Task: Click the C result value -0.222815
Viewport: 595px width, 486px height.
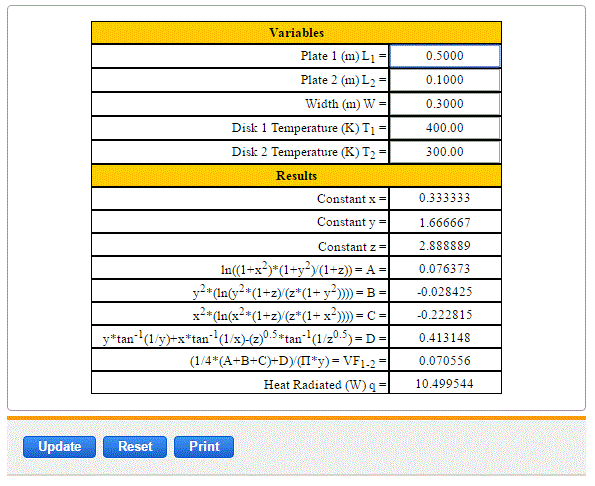Action: (x=444, y=315)
